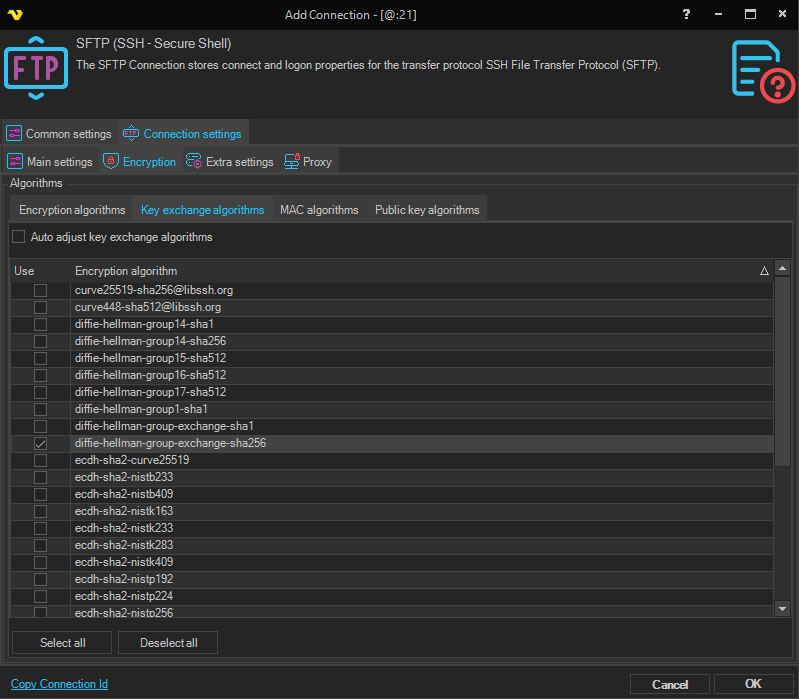The image size is (799, 699).
Task: Enable Auto adjust key exchange algorithms
Action: [x=19, y=237]
